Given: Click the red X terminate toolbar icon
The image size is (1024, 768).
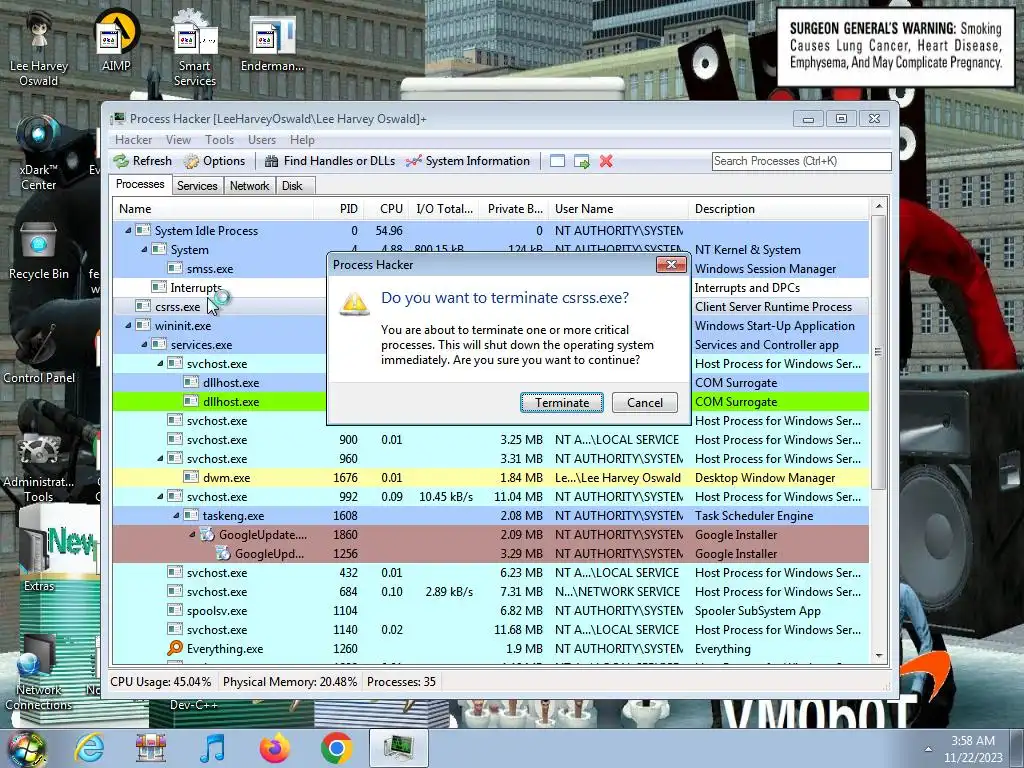Looking at the screenshot, I should point(606,161).
